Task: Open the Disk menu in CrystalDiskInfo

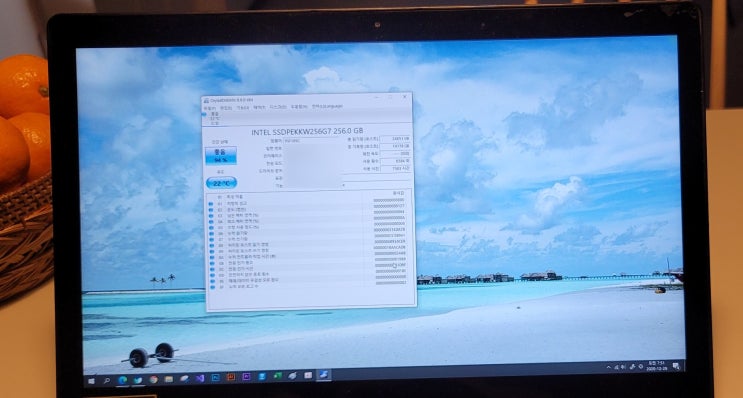Action: (278, 108)
